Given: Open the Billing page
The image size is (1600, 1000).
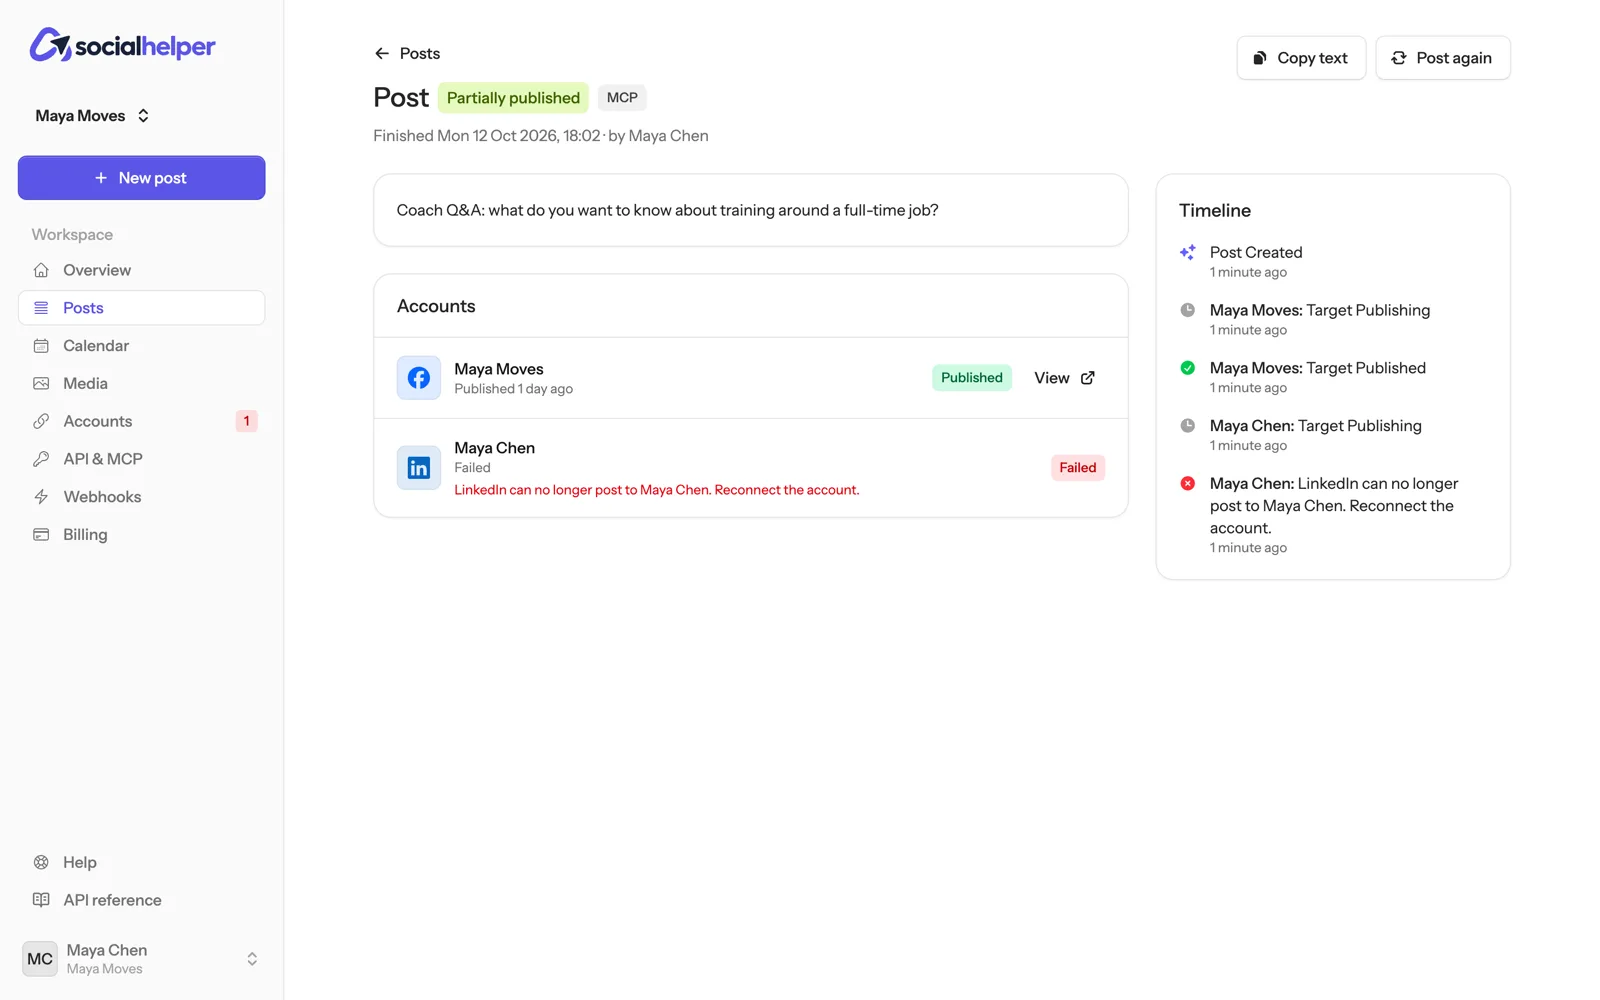Looking at the screenshot, I should 141,535.
